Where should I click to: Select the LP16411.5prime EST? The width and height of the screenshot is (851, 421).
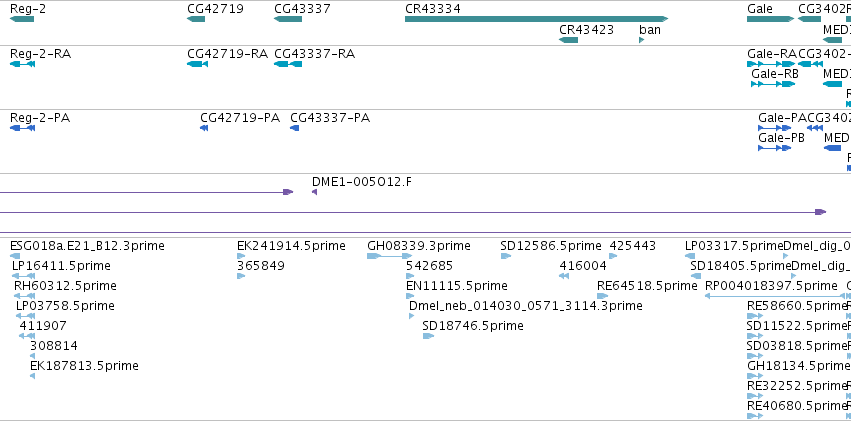click(23, 276)
